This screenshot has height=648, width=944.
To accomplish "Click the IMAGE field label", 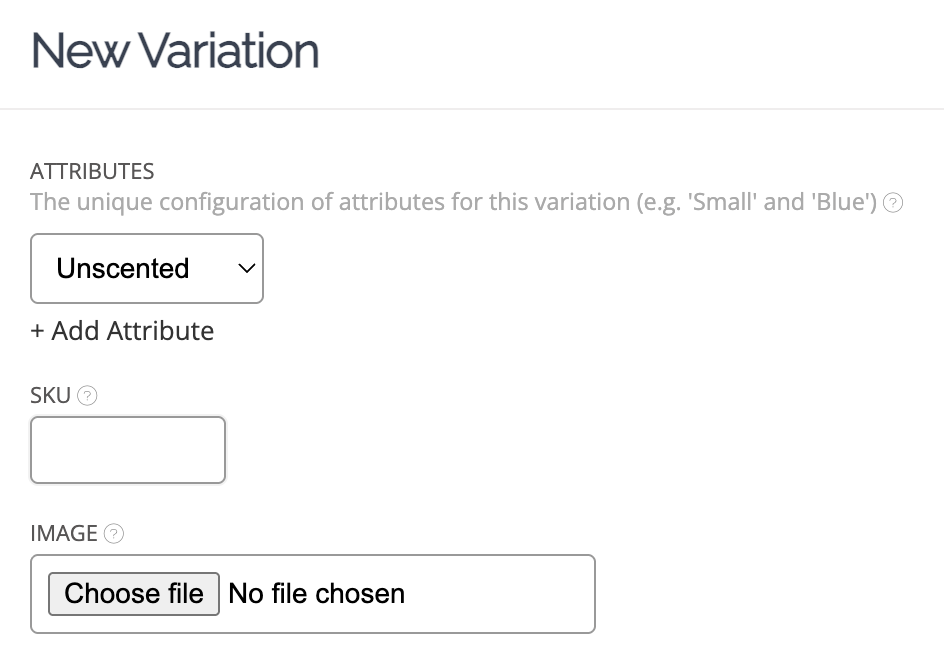I will coord(64,534).
